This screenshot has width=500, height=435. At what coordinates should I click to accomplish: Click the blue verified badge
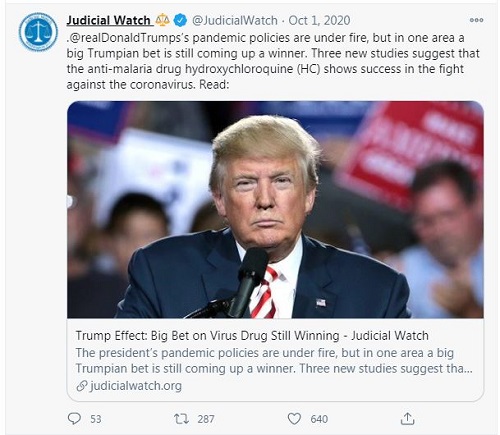tap(180, 20)
